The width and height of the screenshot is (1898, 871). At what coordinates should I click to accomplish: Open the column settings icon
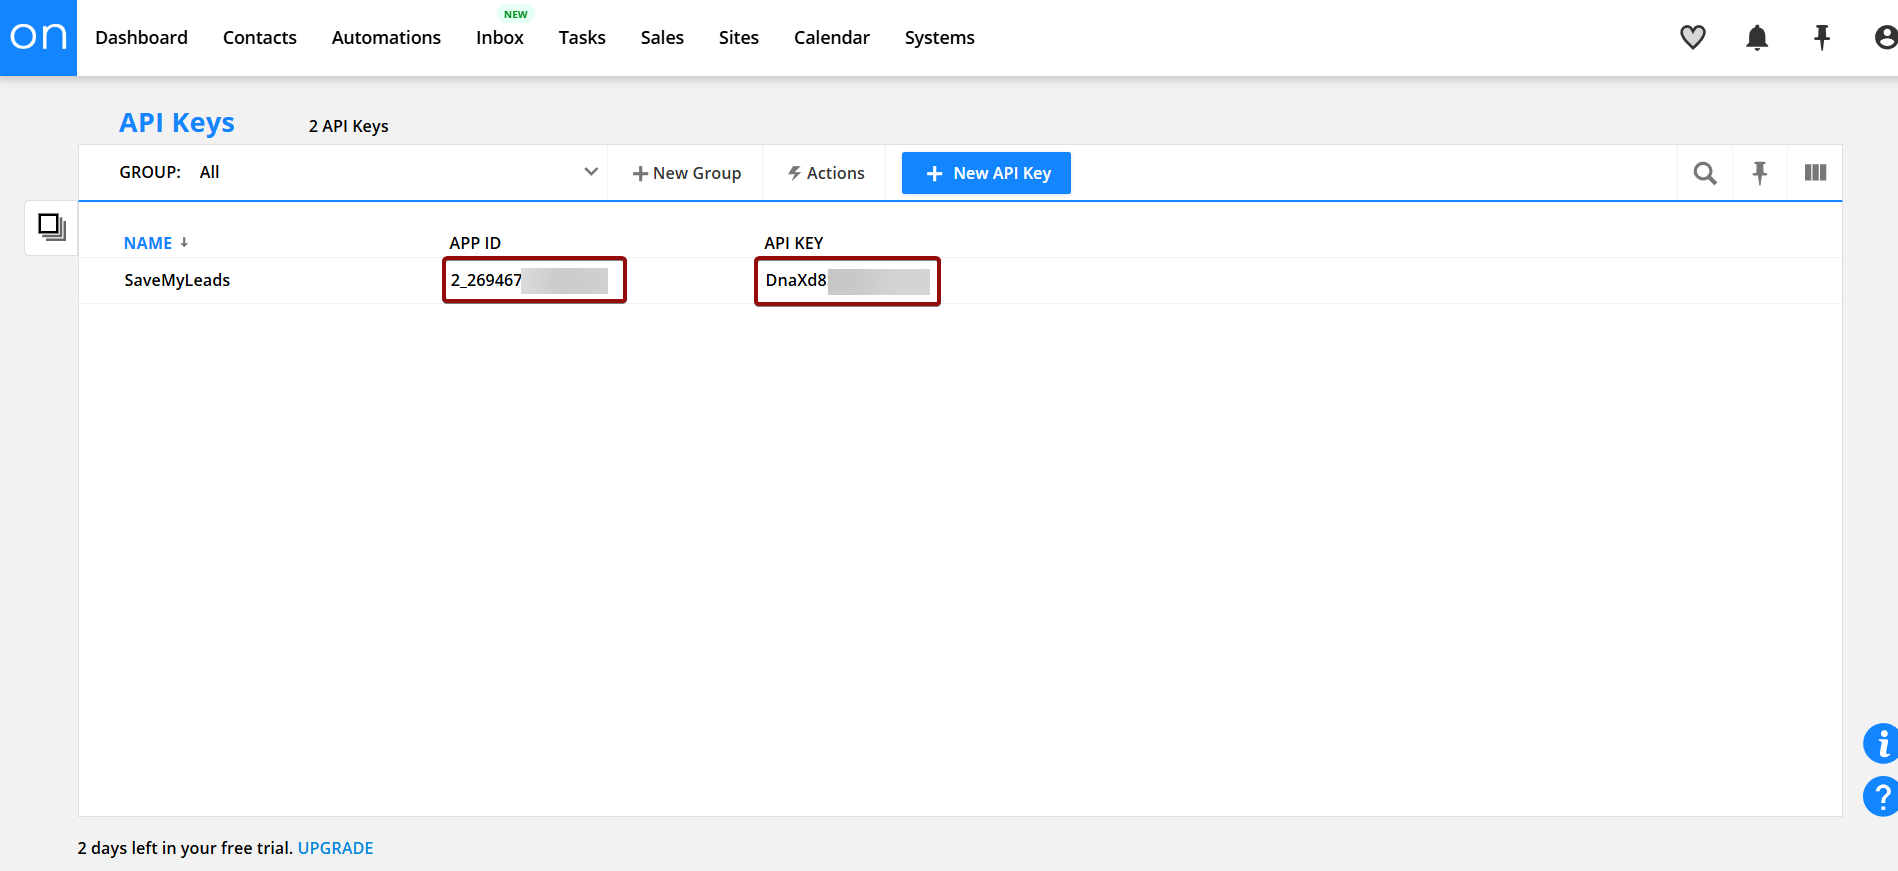coord(1815,173)
